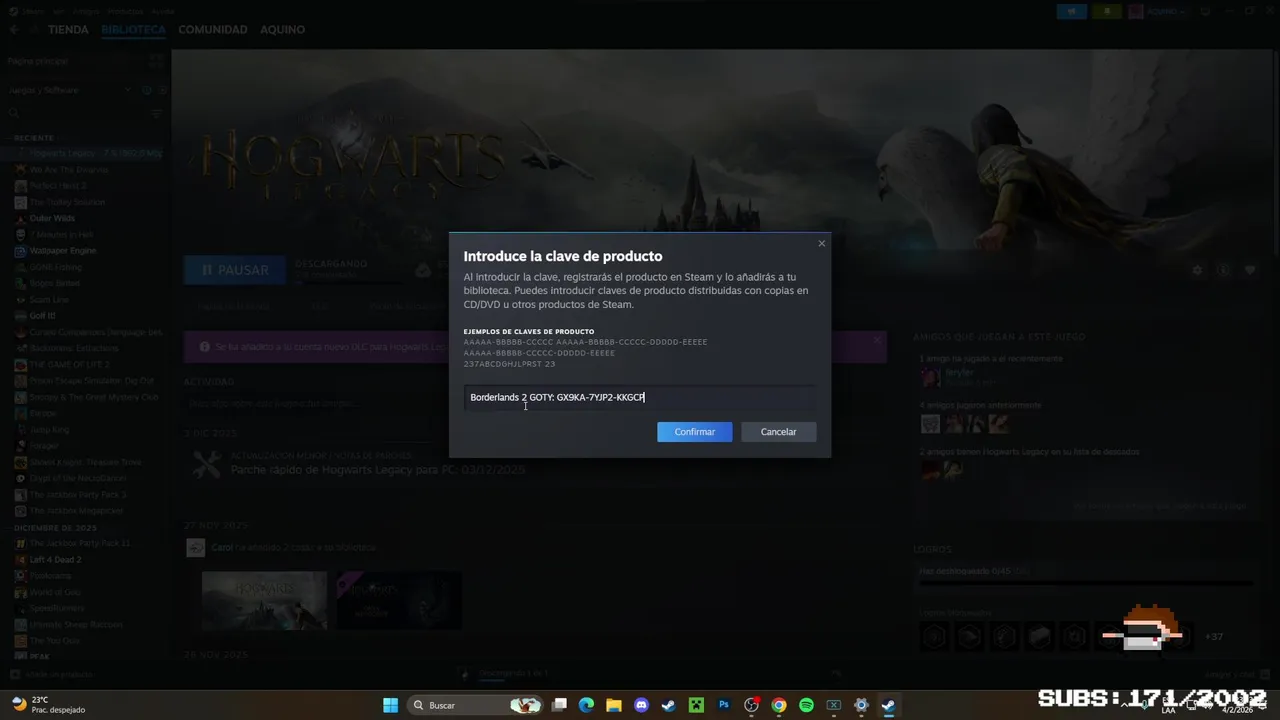
Task: Go back with the Steam back arrow
Action: [14, 30]
